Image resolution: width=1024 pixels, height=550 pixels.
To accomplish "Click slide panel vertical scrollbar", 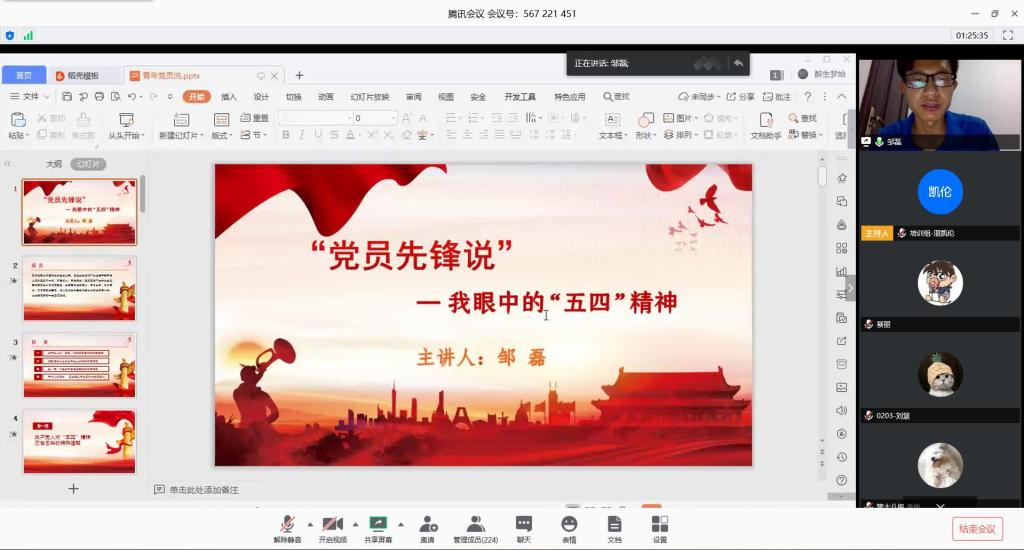I will click(142, 195).
